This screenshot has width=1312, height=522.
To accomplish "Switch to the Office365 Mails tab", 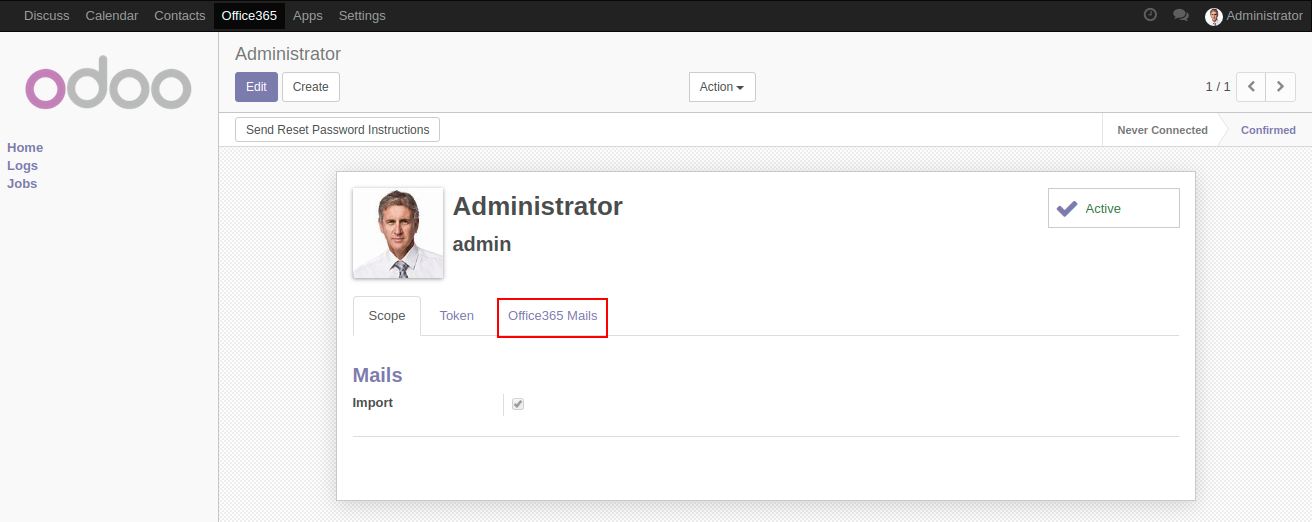I will tap(553, 316).
